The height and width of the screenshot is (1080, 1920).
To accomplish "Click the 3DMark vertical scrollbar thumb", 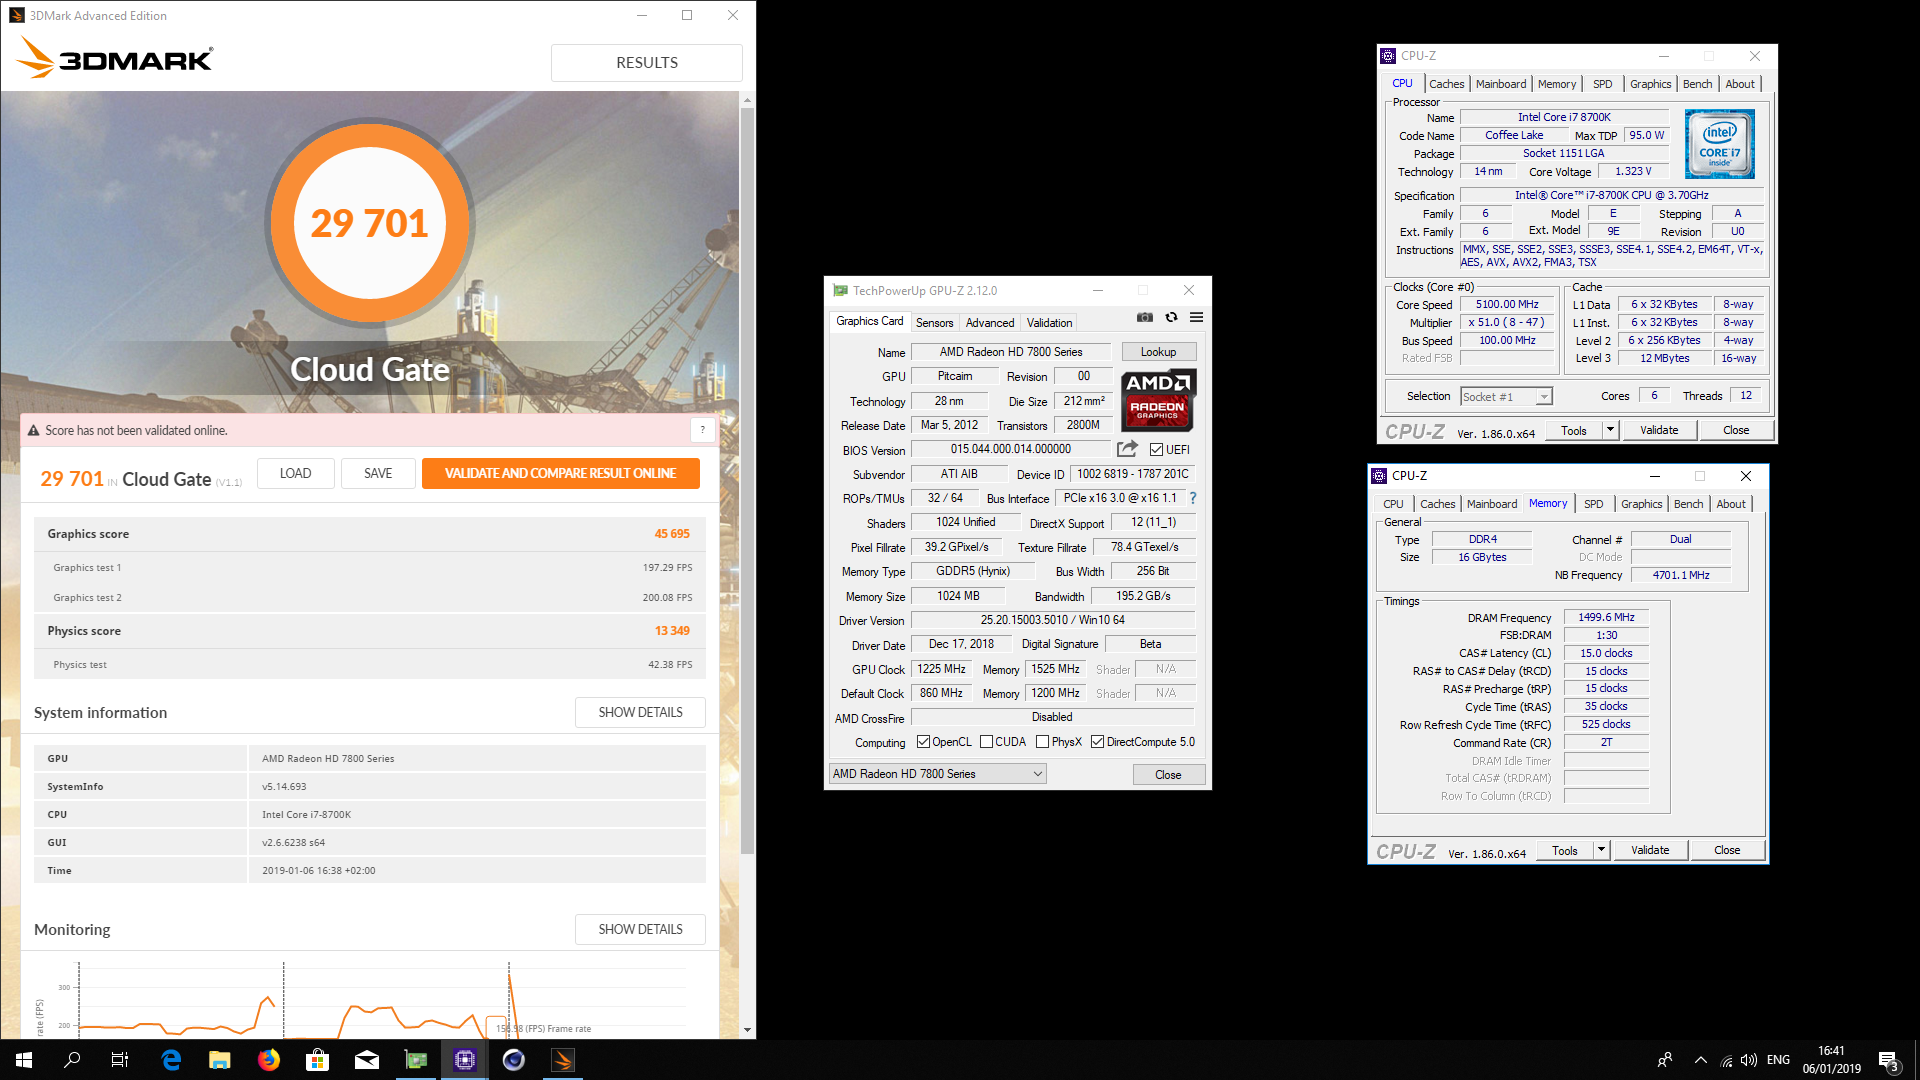I will [x=747, y=480].
